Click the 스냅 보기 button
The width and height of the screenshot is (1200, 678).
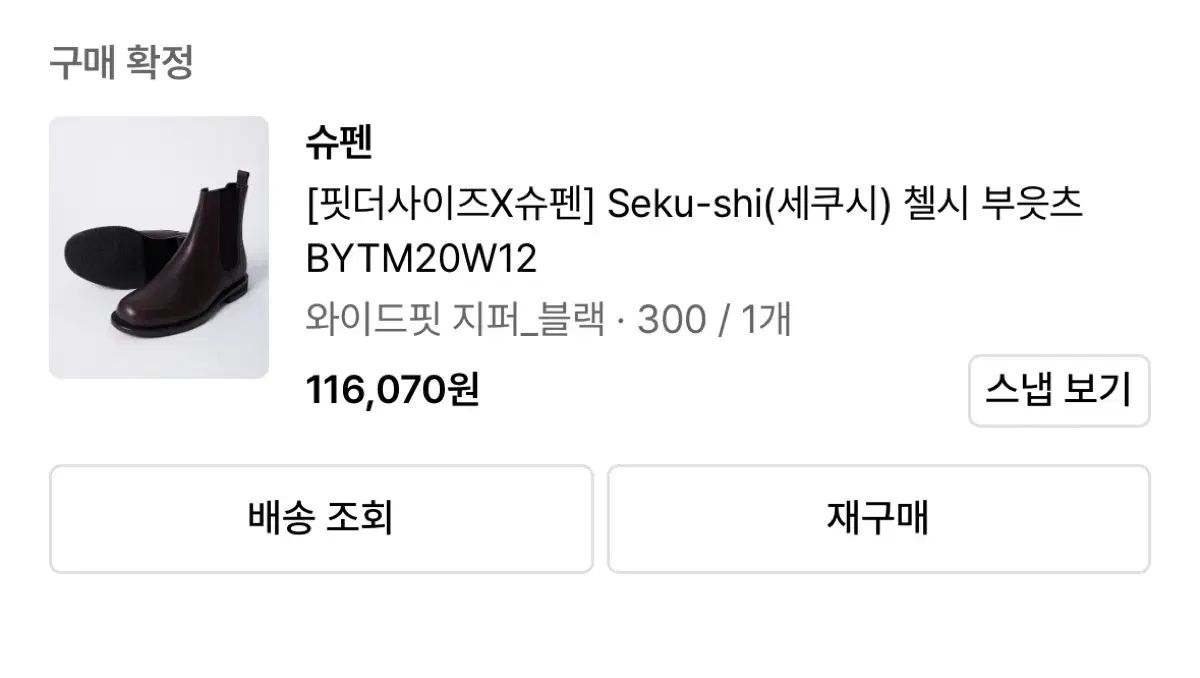[1059, 390]
